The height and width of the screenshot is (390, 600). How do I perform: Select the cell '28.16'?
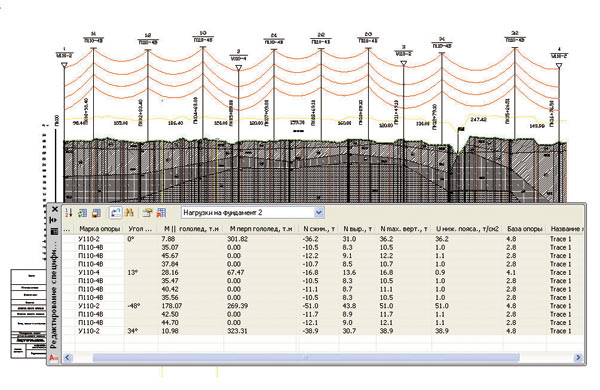click(x=170, y=273)
